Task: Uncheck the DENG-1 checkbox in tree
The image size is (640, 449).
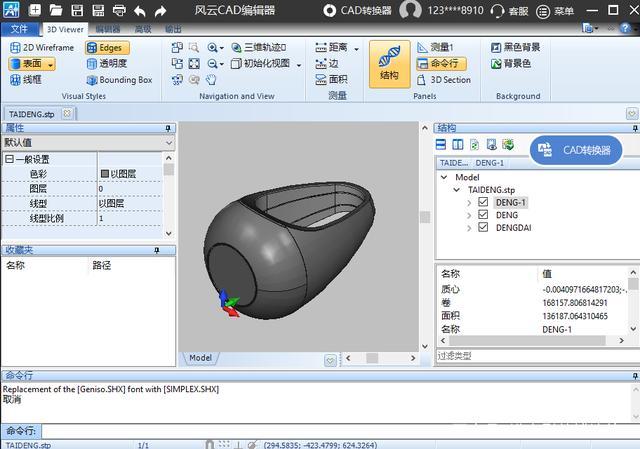Action: 485,202
